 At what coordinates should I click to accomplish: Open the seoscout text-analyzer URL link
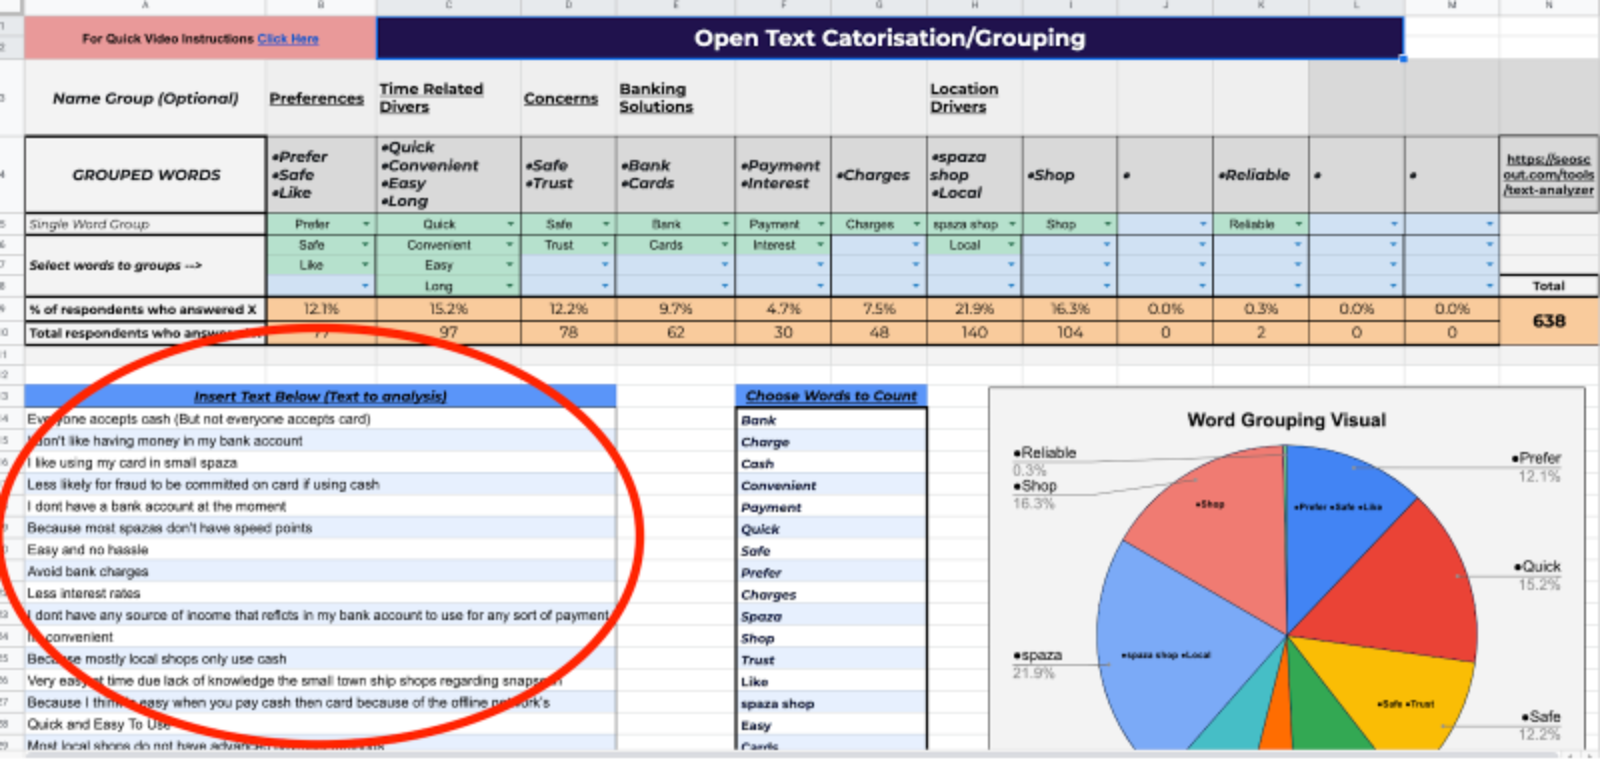coord(1548,174)
